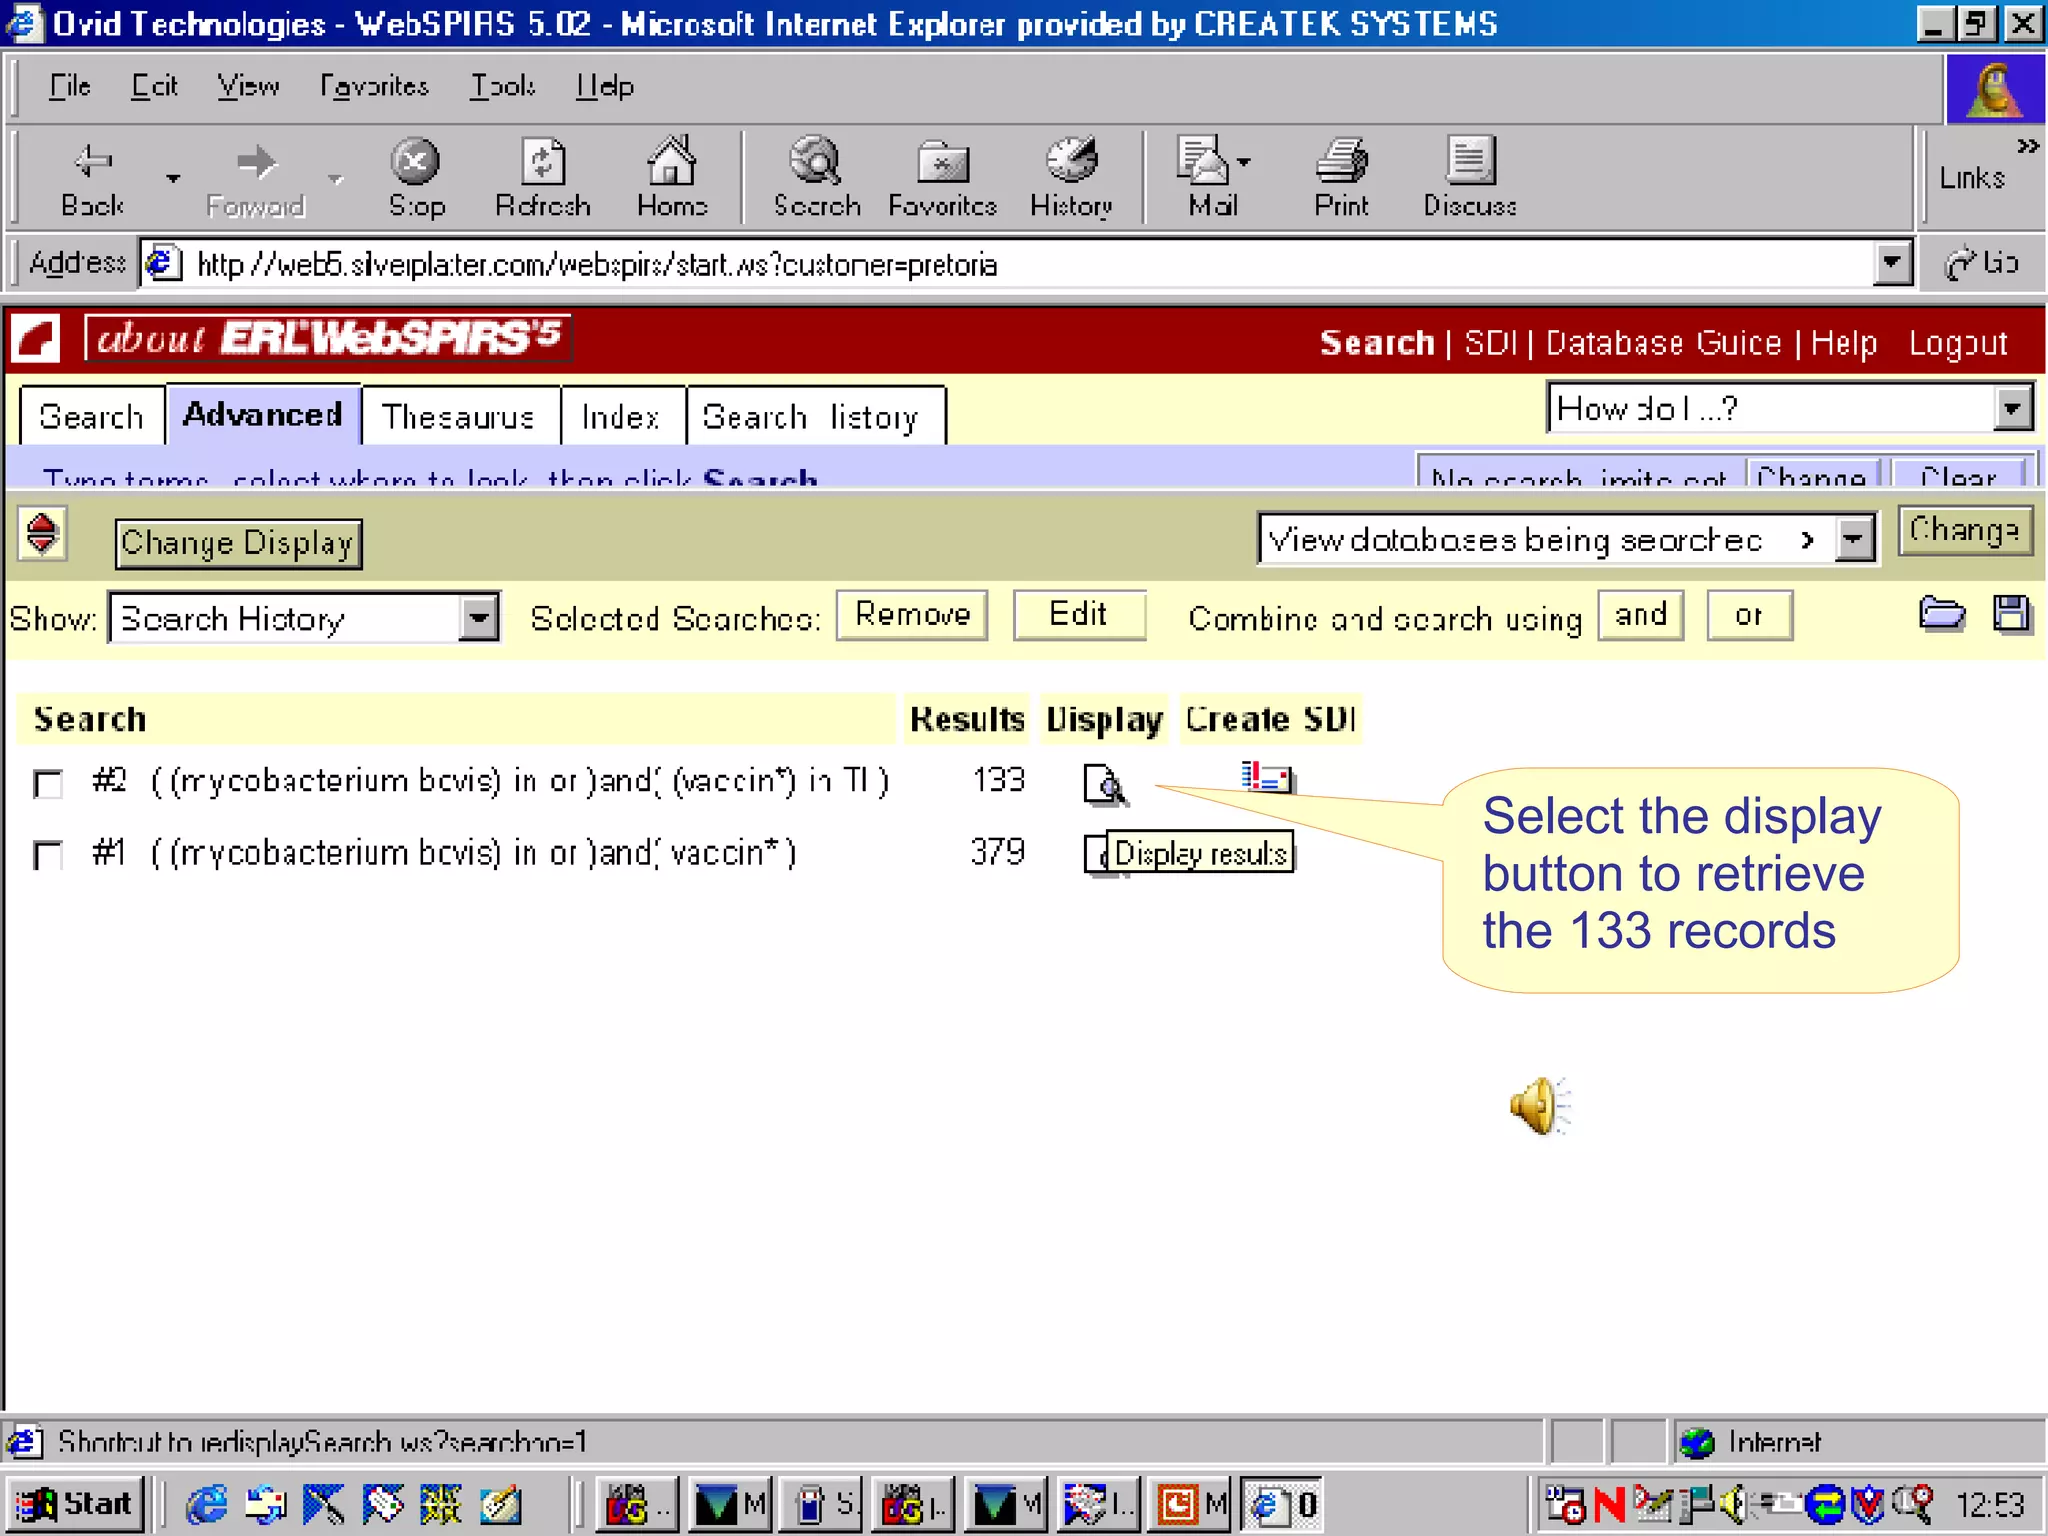The height and width of the screenshot is (1536, 2048).
Task: Open the Tools menu
Action: 503,86
